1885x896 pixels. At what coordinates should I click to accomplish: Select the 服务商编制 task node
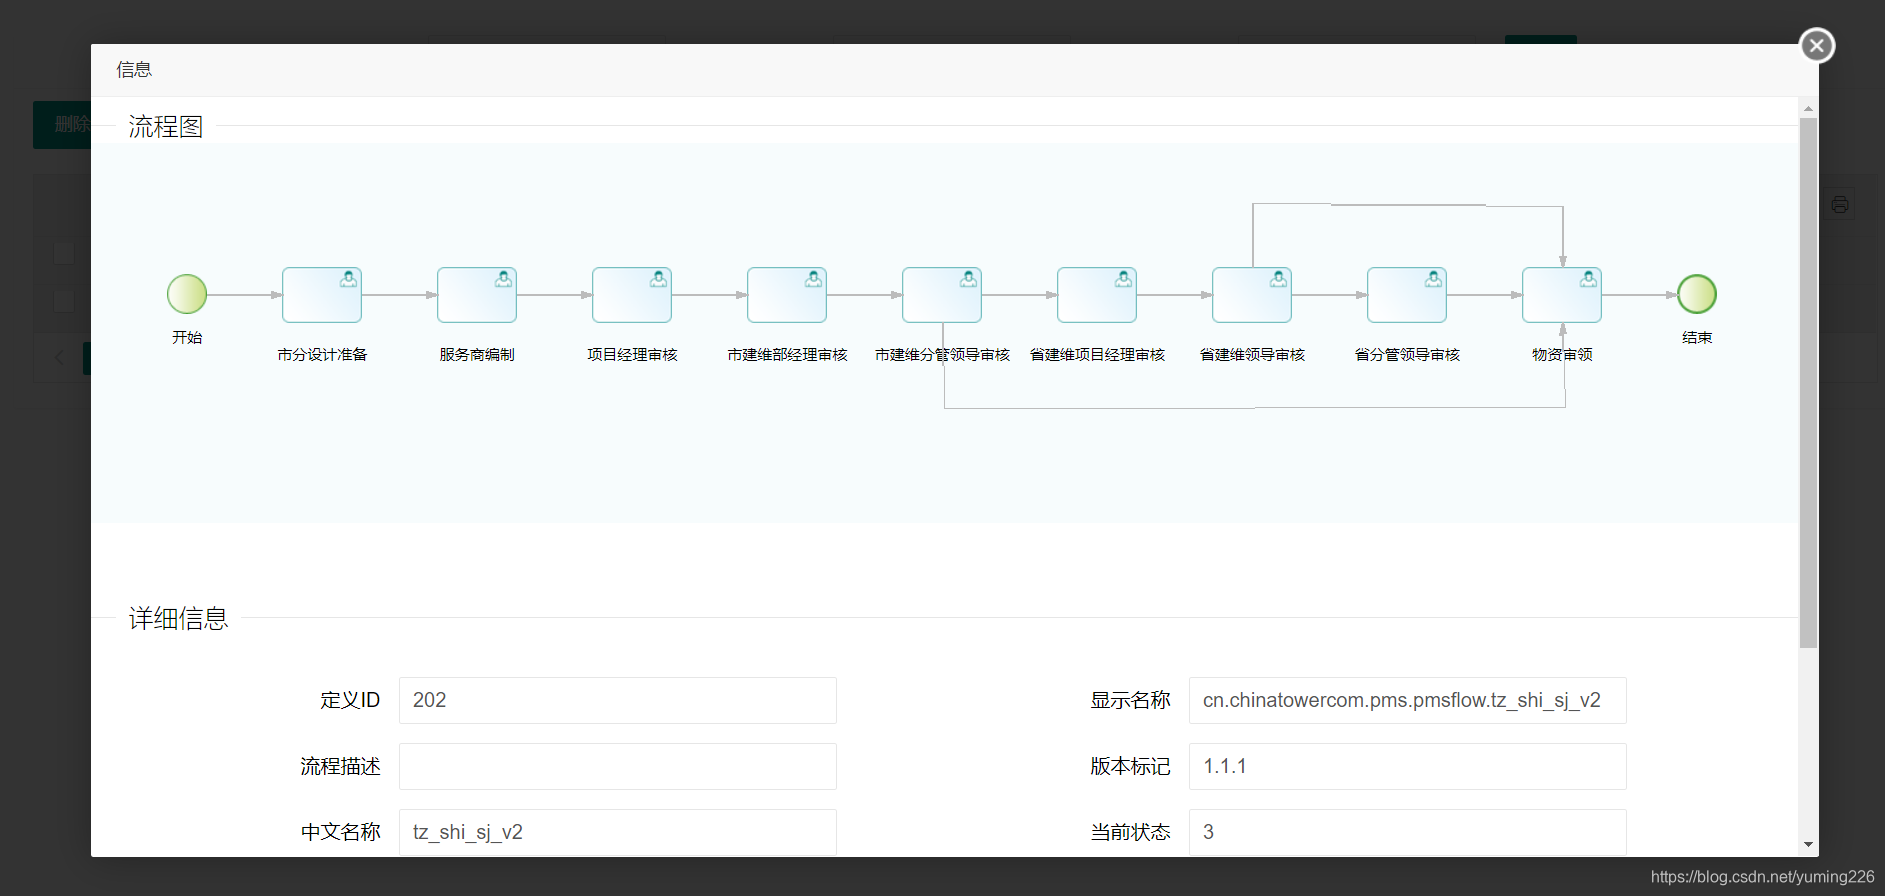tap(477, 295)
